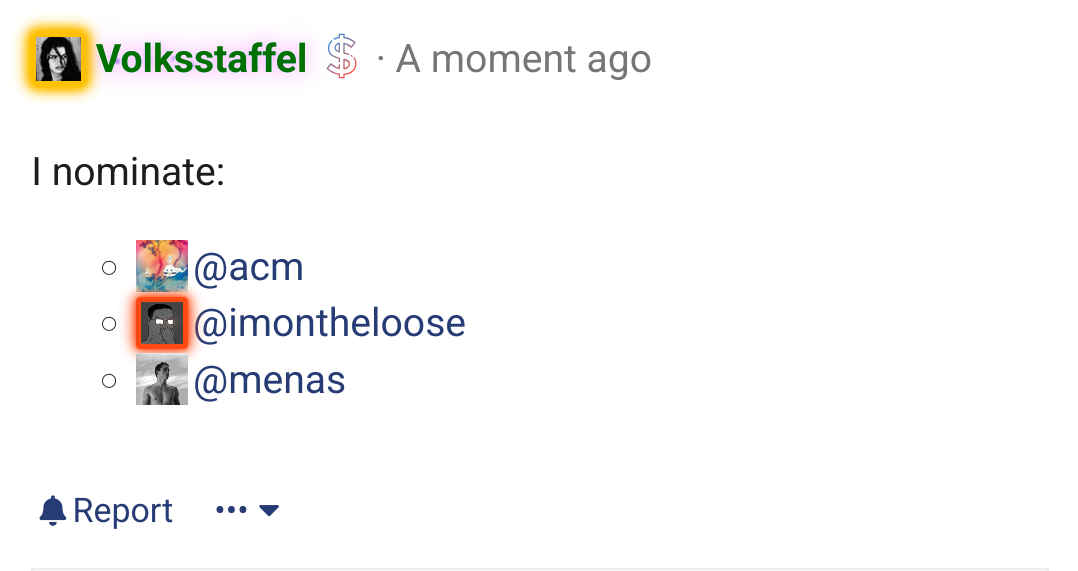The width and height of the screenshot is (1078, 571).
Task: Click the "I nominate:" post text
Action: 128,173
